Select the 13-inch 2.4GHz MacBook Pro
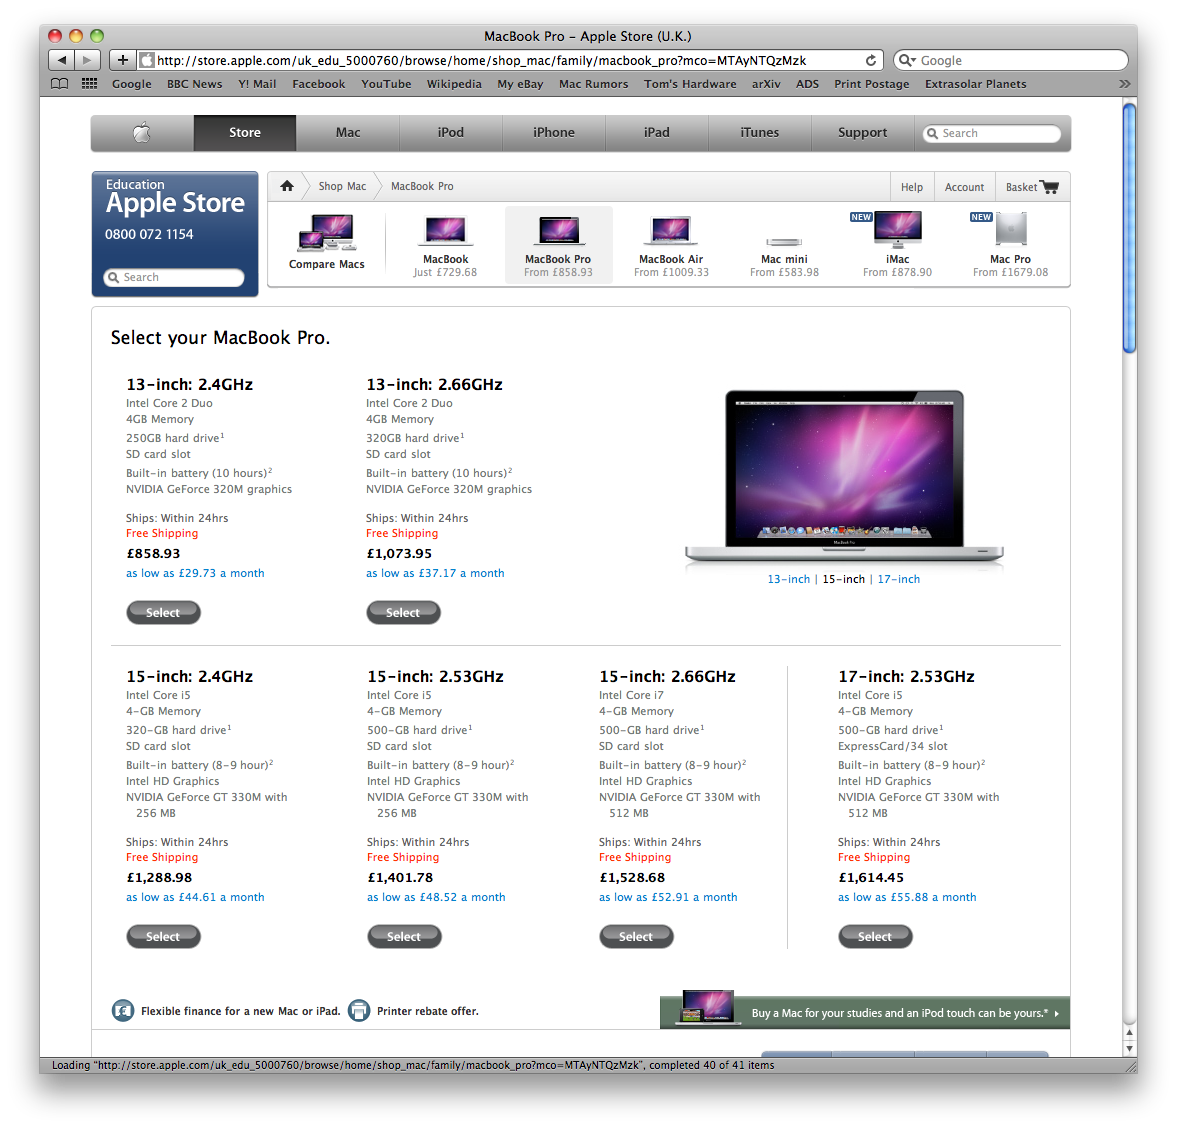 click(x=163, y=612)
